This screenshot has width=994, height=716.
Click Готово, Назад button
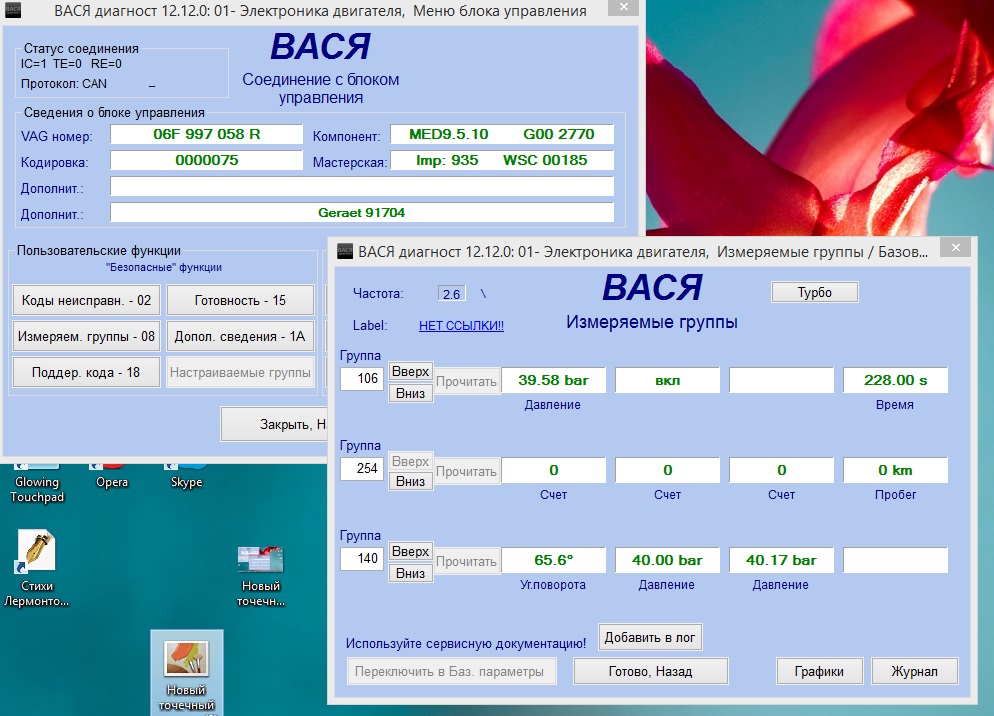pos(650,672)
